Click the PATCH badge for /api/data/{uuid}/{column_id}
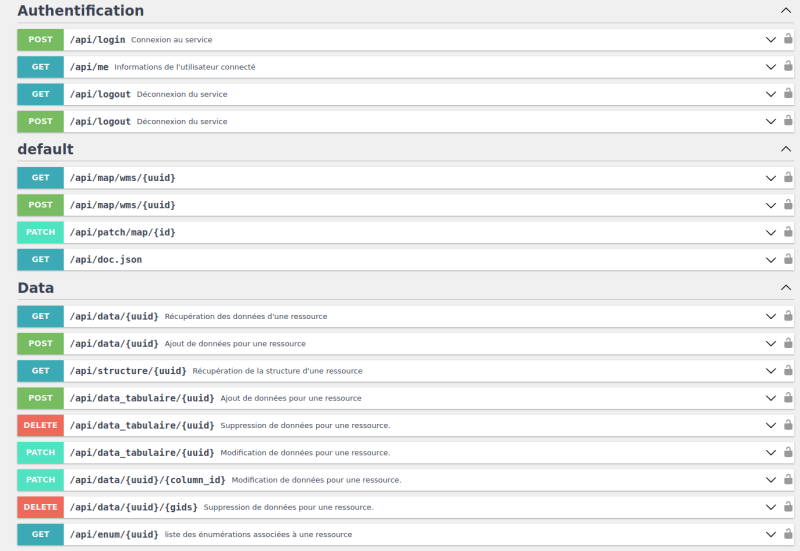Image resolution: width=800 pixels, height=551 pixels. pyautogui.click(x=40, y=480)
